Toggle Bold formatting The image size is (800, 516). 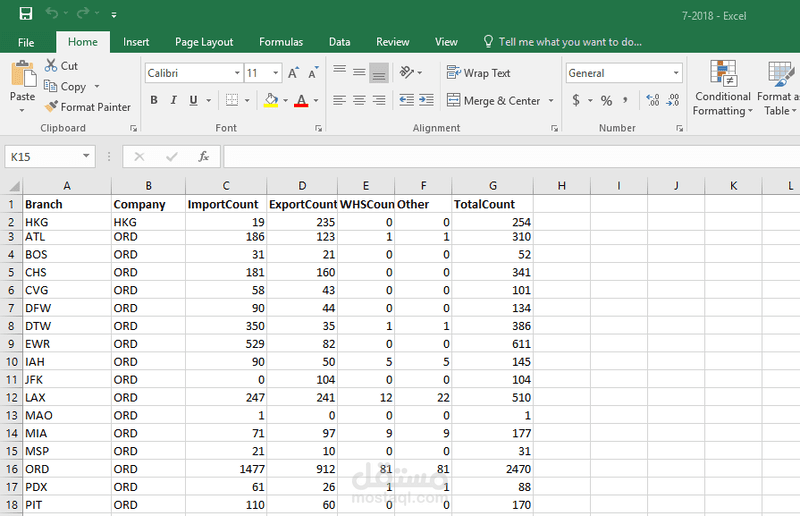154,100
